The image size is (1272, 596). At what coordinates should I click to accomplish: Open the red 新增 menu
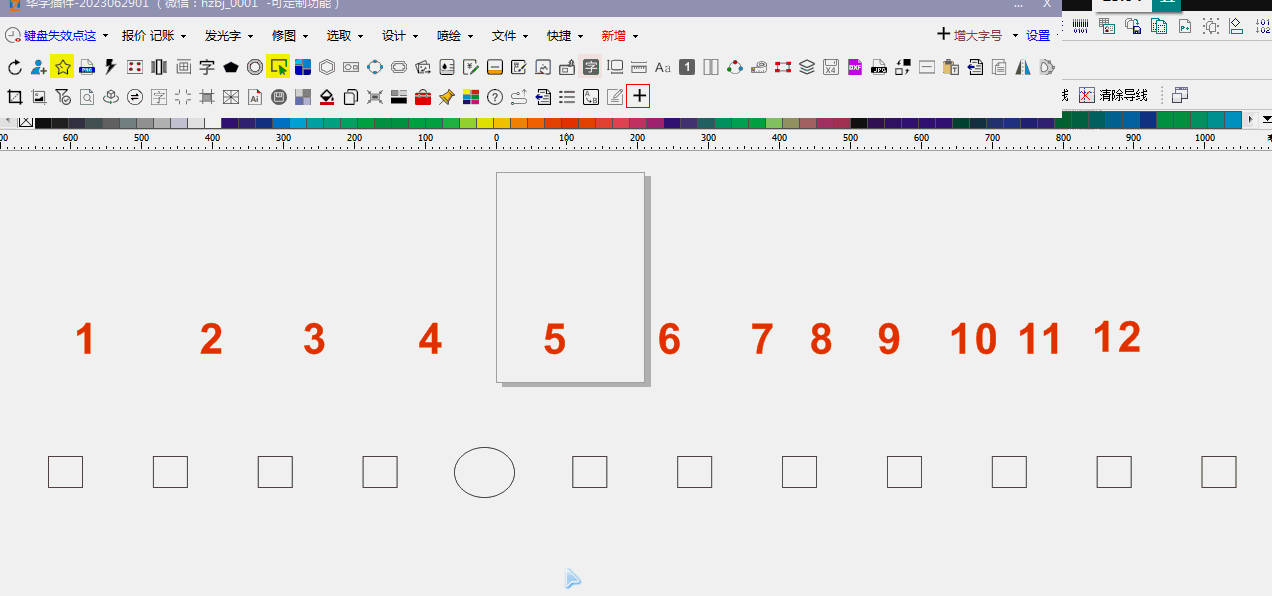click(619, 35)
